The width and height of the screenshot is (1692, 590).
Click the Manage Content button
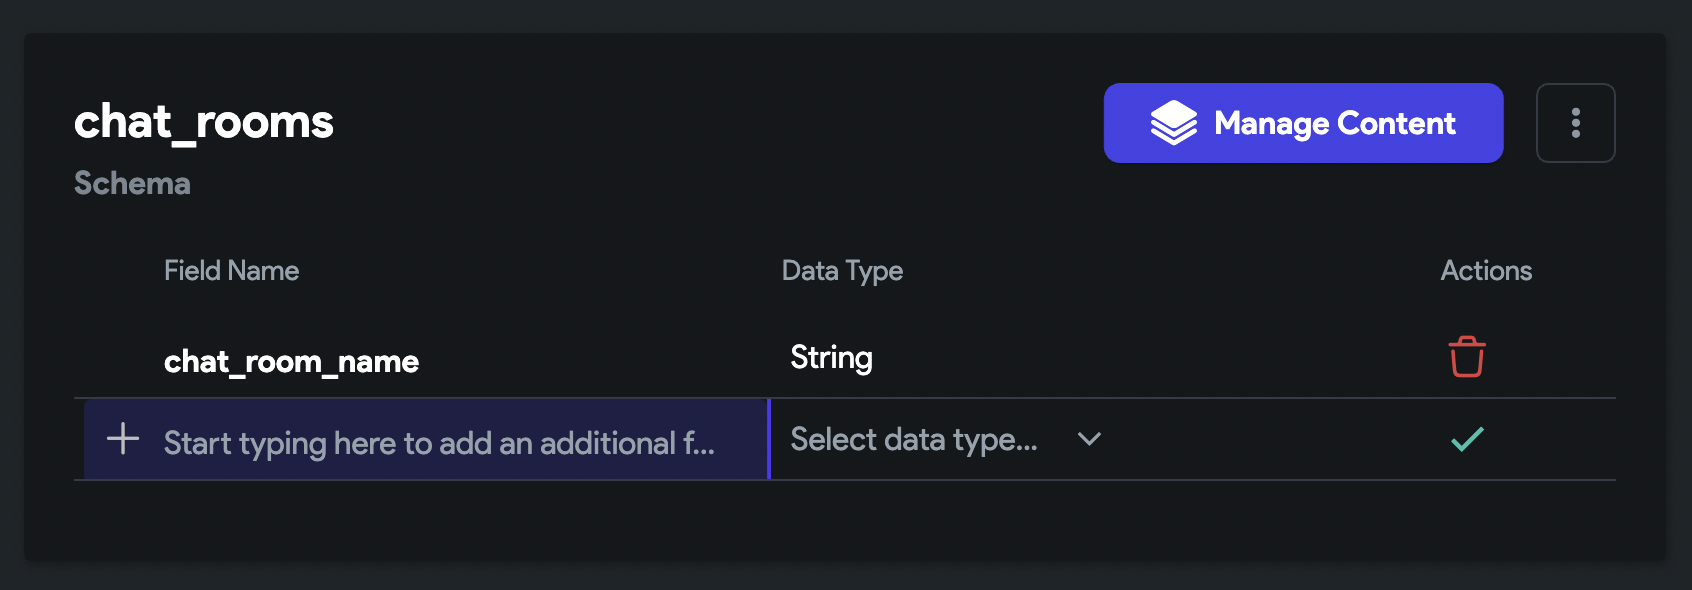pyautogui.click(x=1303, y=123)
